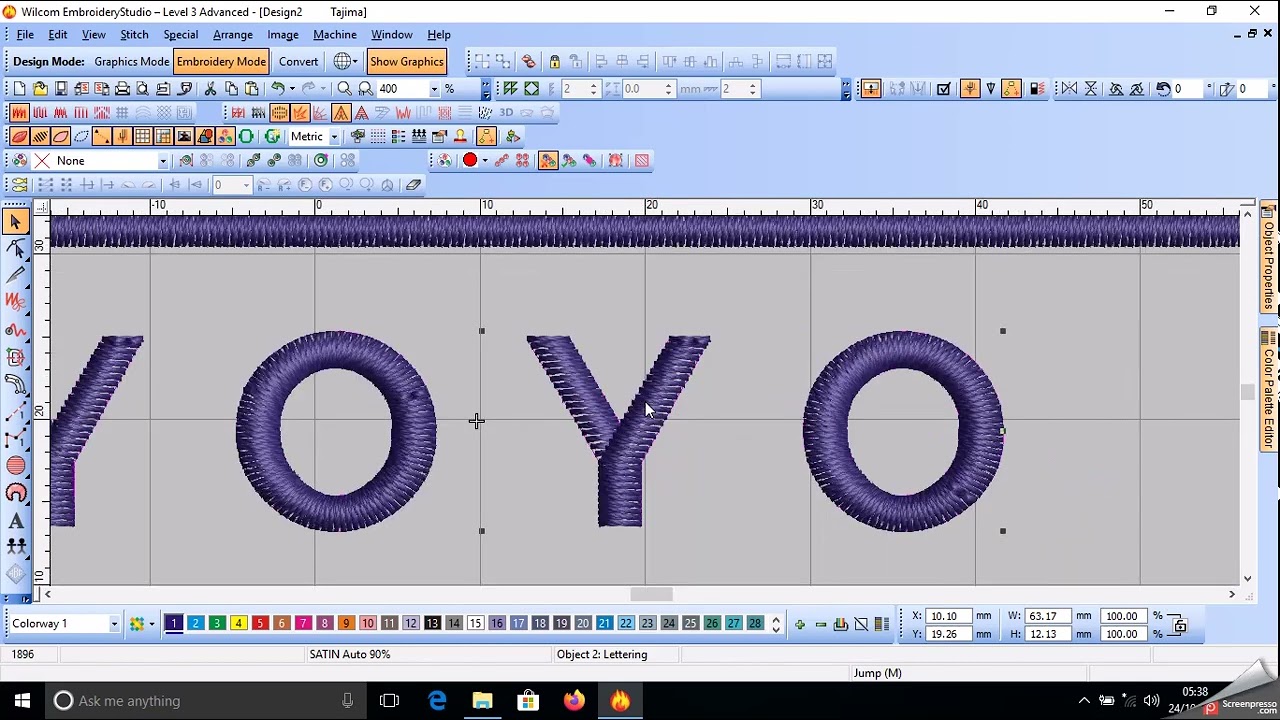The image size is (1280, 720).
Task: Select the Lettering 'A' tool in left toolbox
Action: (x=16, y=520)
